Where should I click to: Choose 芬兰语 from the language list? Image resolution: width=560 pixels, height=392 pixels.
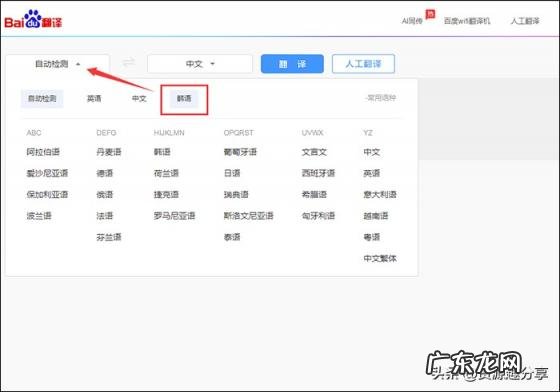click(x=109, y=237)
